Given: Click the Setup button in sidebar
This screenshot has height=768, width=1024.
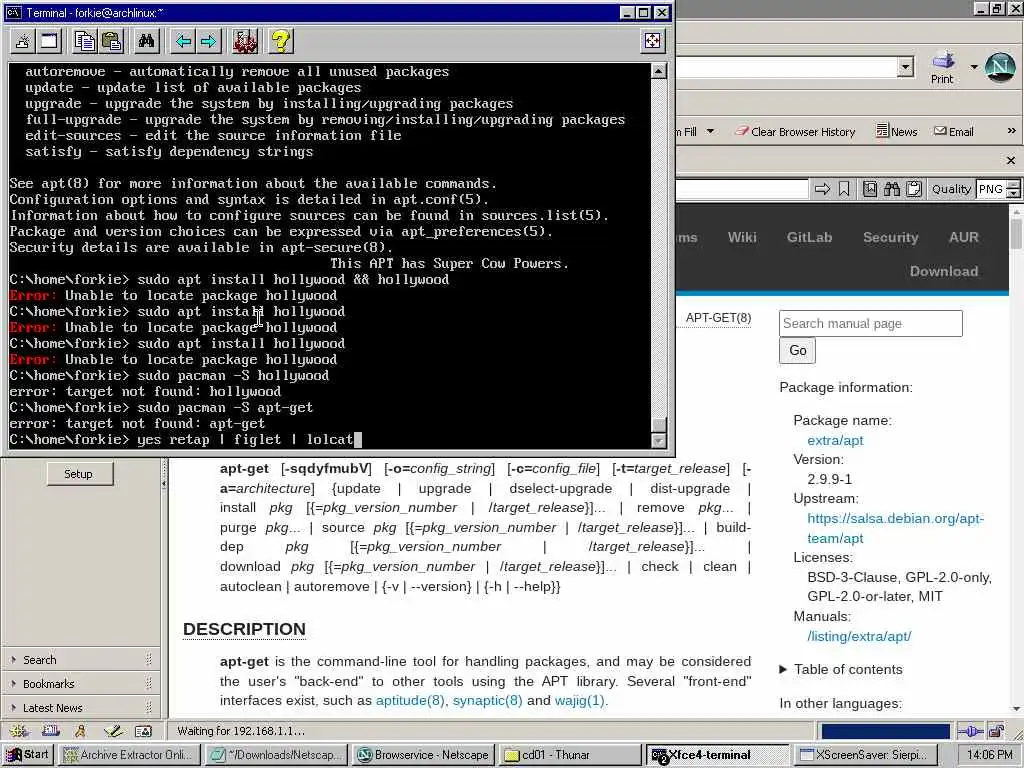Looking at the screenshot, I should tap(80, 474).
